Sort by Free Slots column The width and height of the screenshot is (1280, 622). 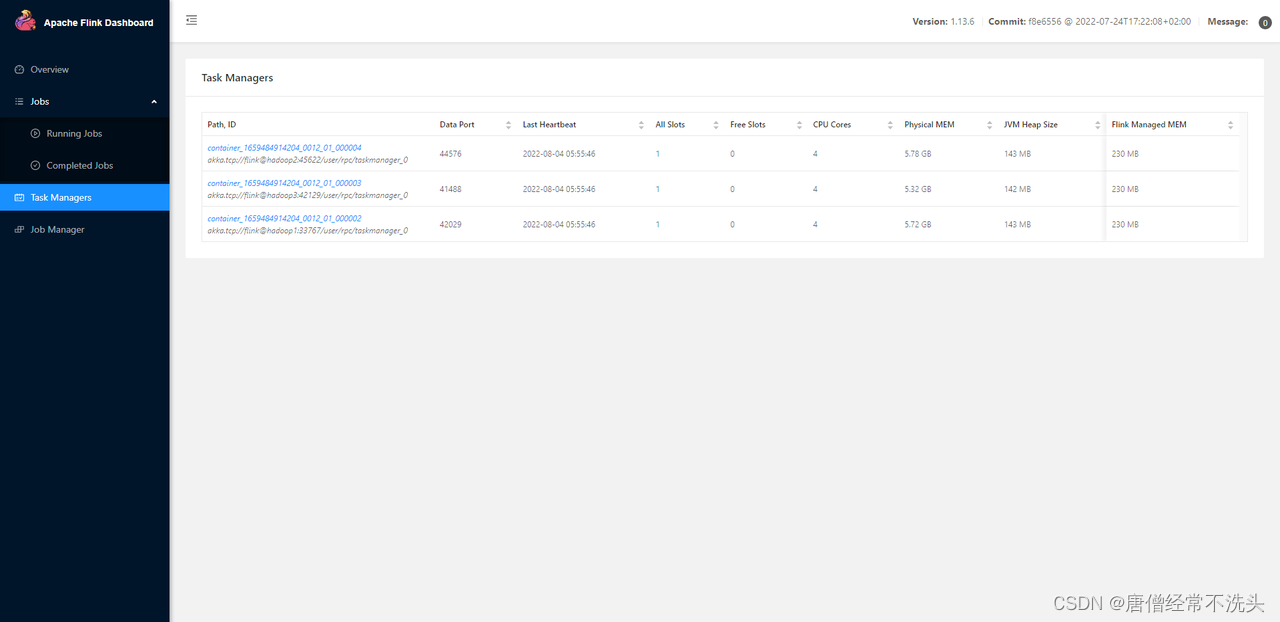point(799,125)
